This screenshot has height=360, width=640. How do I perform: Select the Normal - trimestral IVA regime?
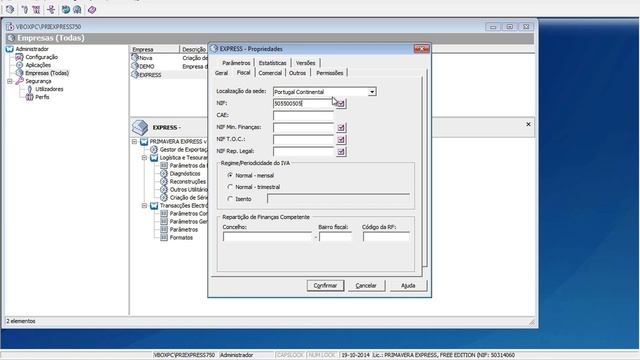click(230, 187)
